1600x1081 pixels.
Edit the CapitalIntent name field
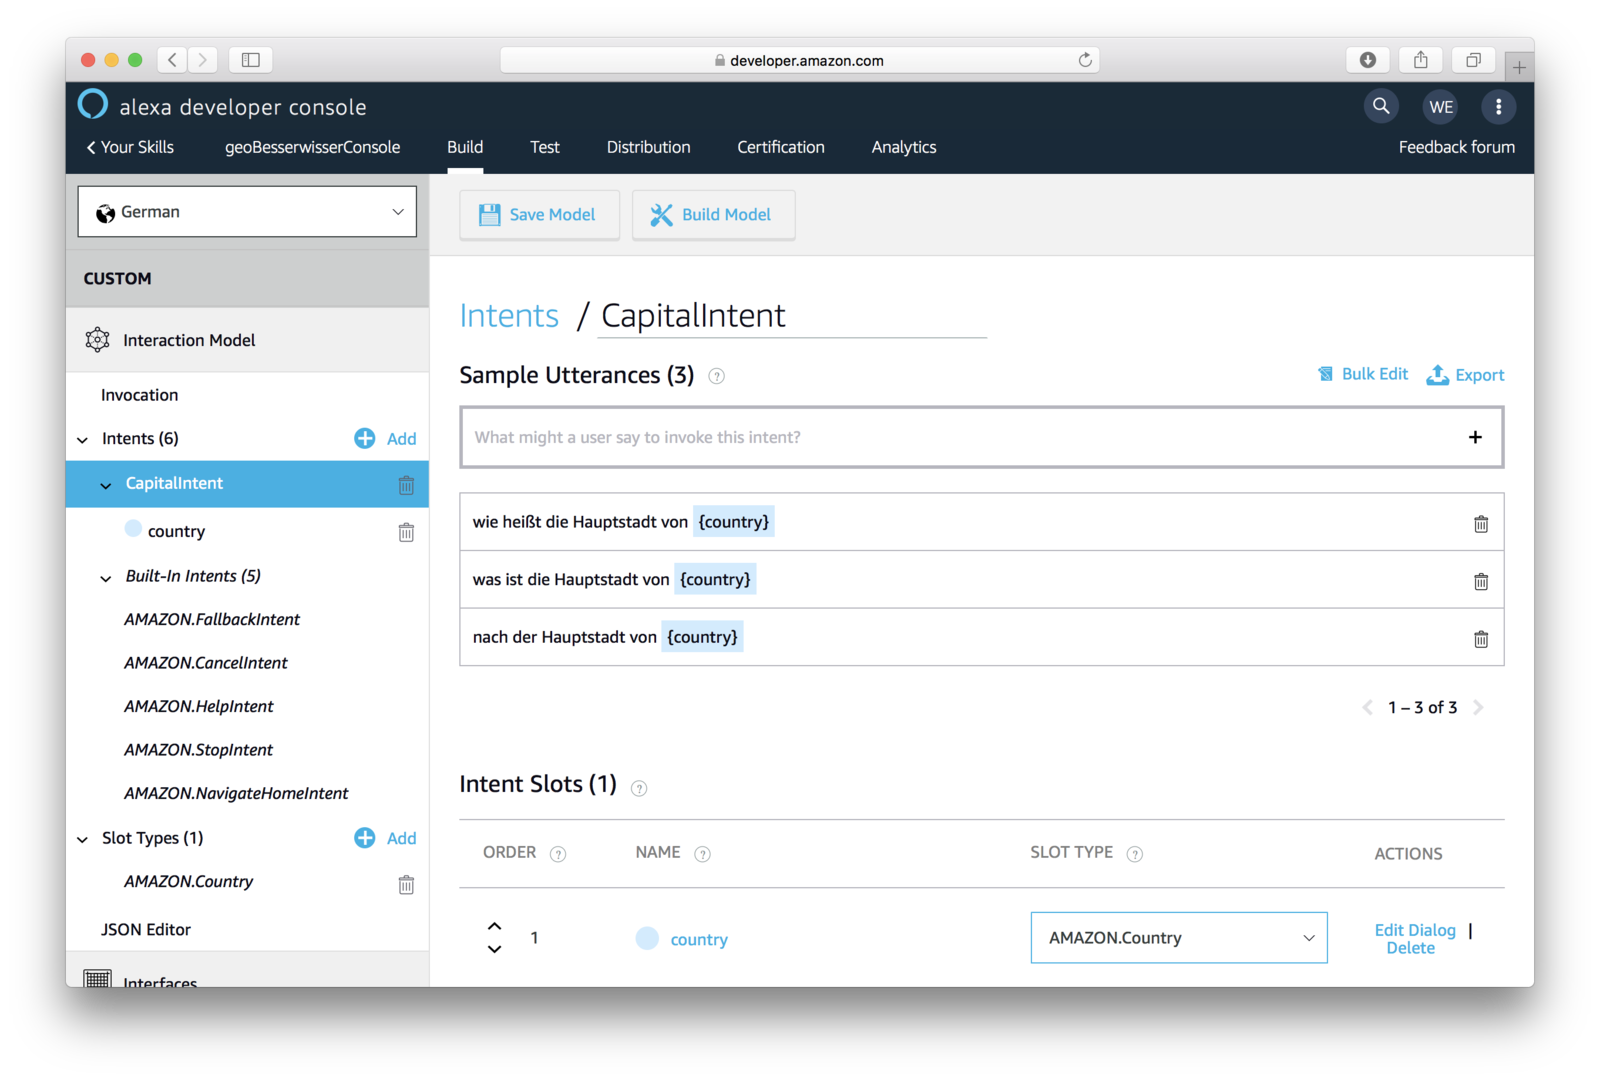(792, 316)
